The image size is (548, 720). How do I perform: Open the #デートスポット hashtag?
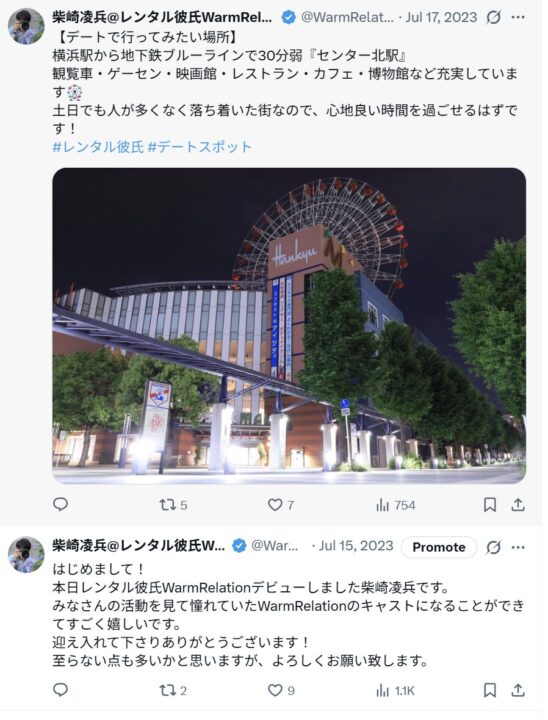tap(199, 149)
